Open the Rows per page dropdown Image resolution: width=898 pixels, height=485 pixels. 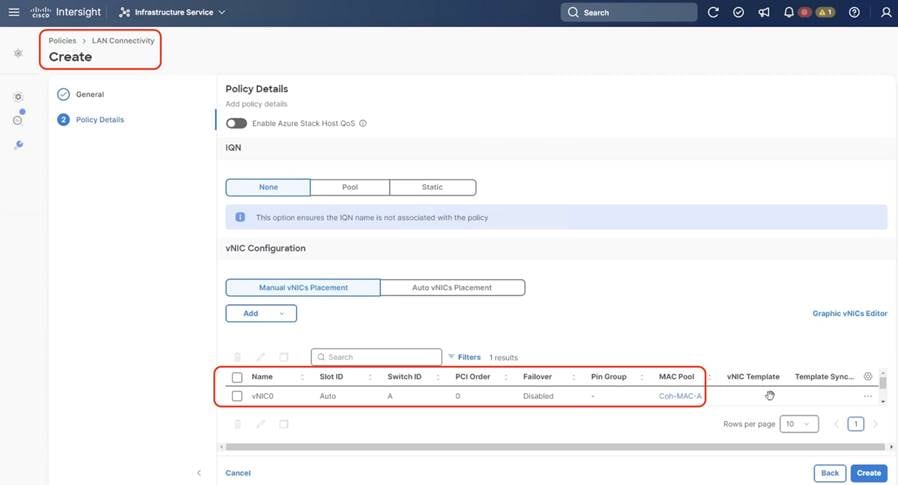pos(799,424)
